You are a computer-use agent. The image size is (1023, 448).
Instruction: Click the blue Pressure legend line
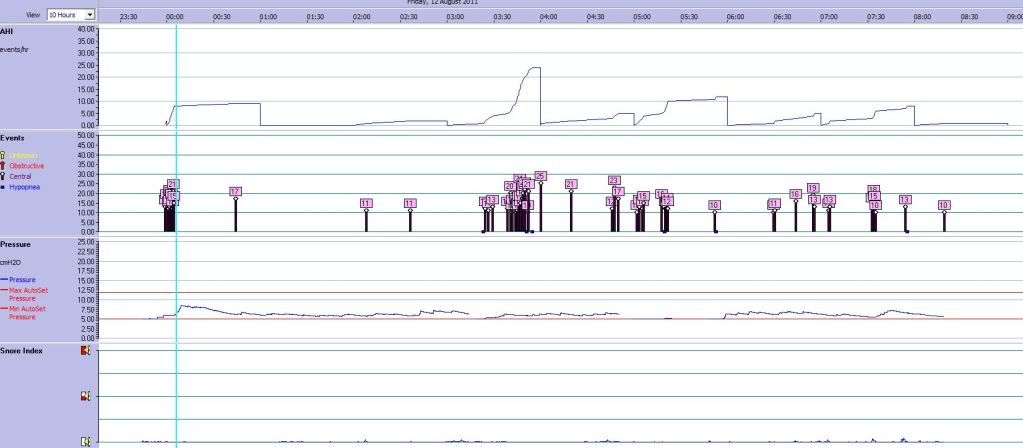(x=4, y=280)
